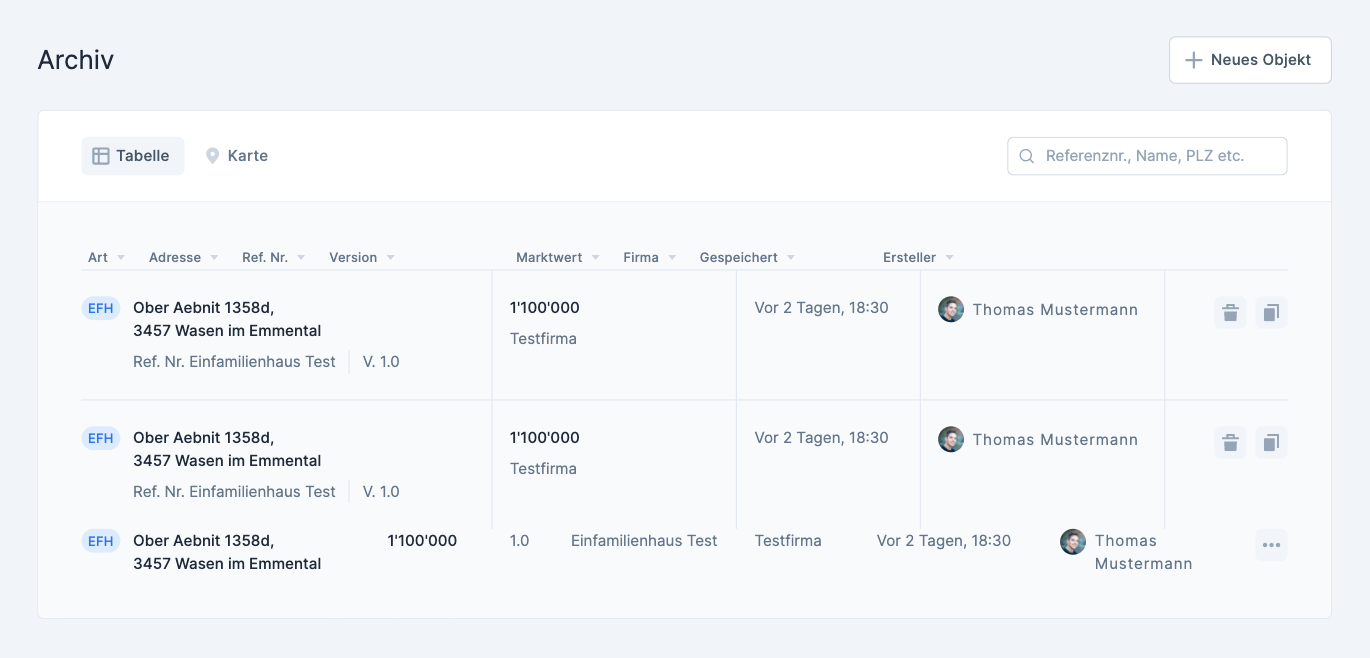The height and width of the screenshot is (658, 1370).
Task: Delete the first archive row via trash icon
Action: tap(1230, 313)
